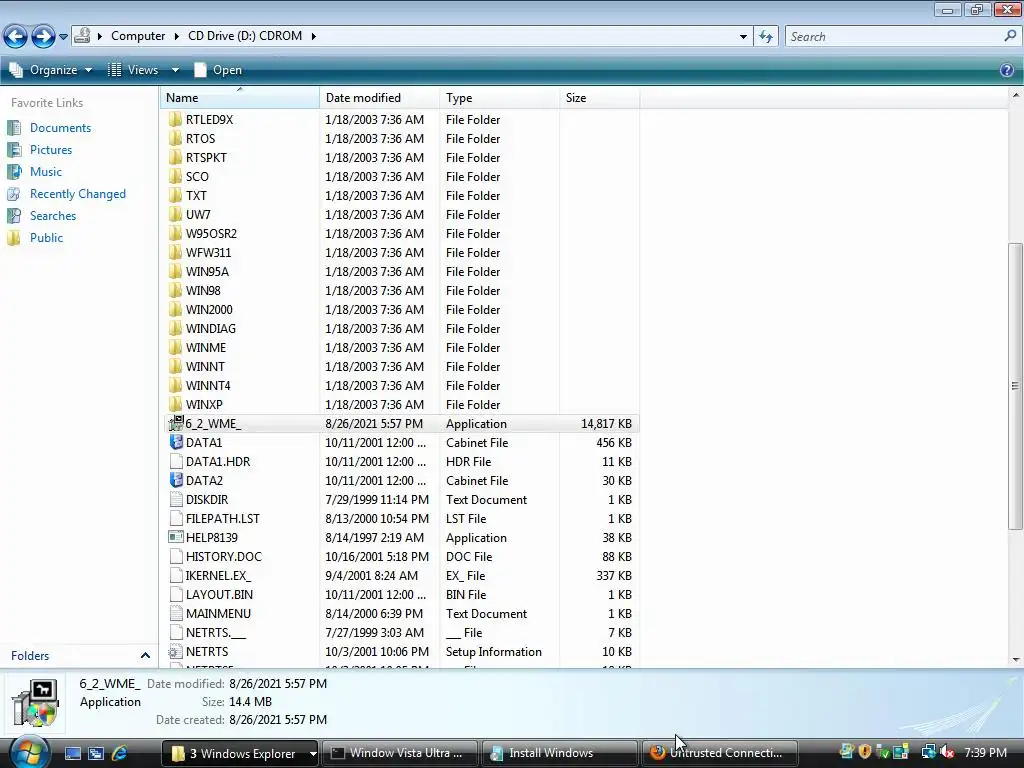
Task: Select the RTLED9X folder icon
Action: (x=175, y=120)
